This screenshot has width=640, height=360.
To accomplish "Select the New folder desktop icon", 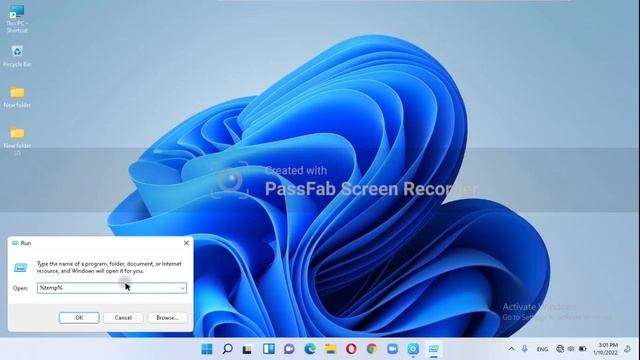I will click(17, 97).
